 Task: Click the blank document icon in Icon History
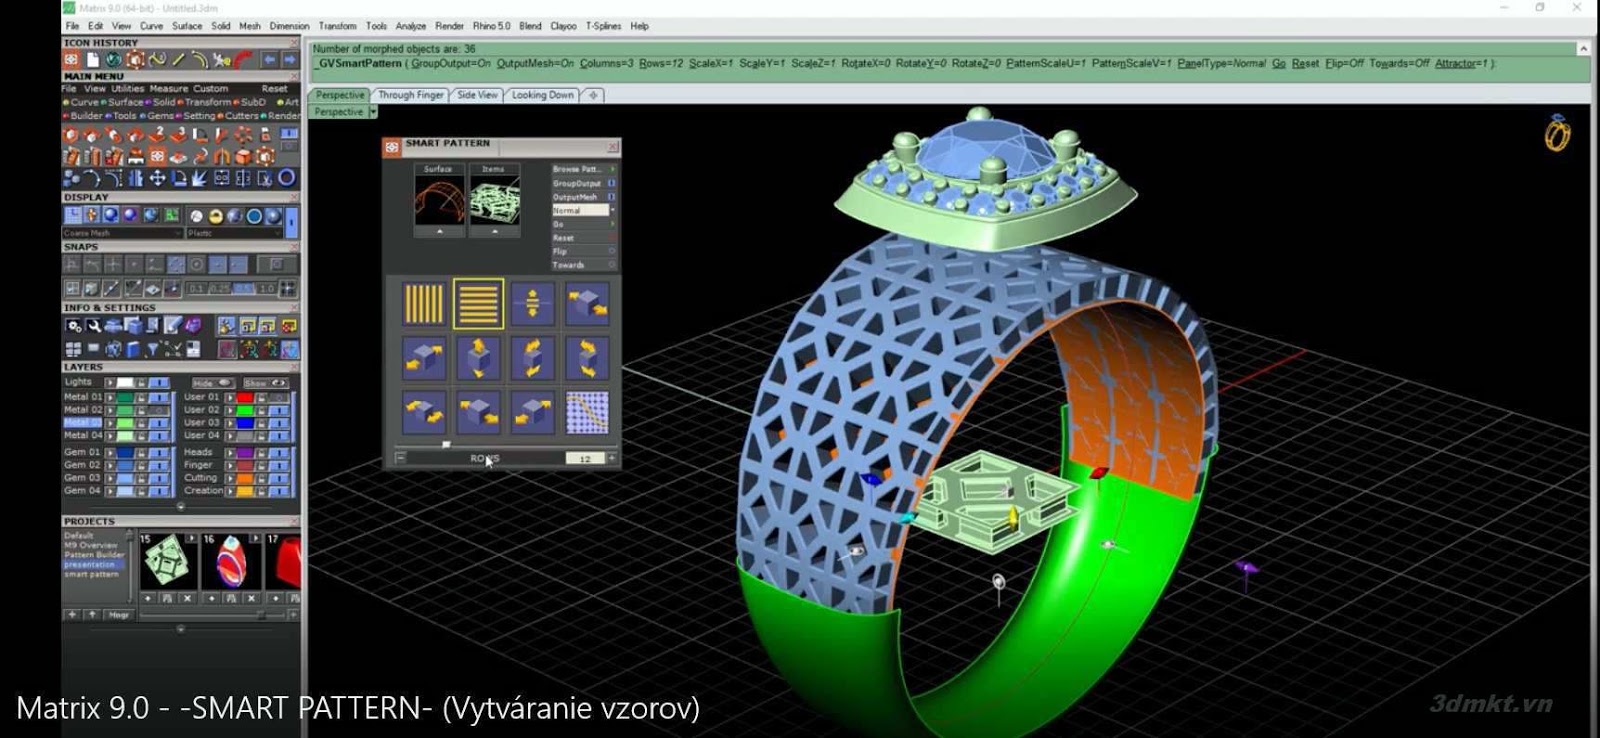93,60
